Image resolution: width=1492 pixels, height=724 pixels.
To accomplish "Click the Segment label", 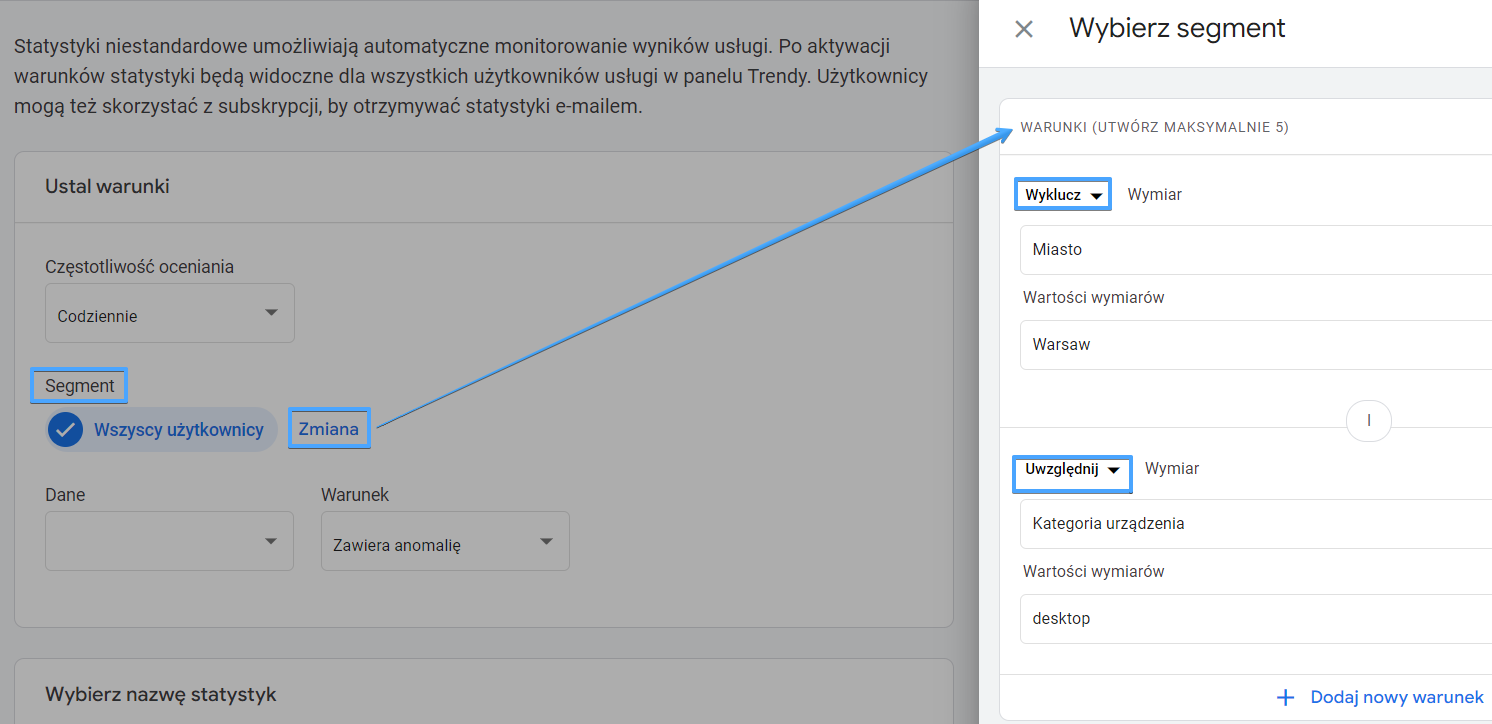I will pos(80,386).
